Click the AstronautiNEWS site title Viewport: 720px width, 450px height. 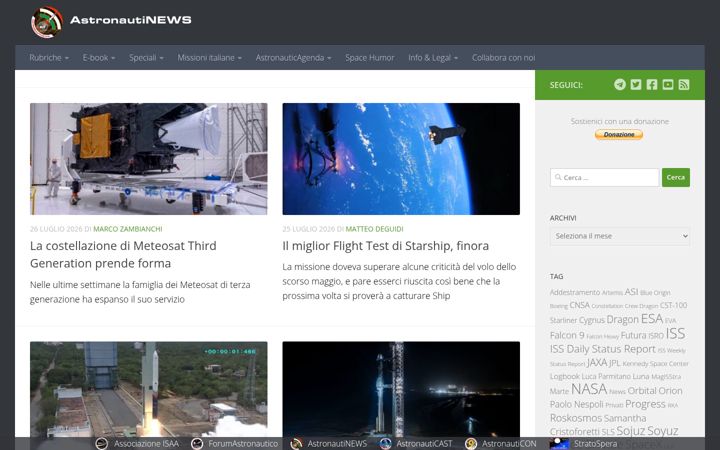(131, 20)
